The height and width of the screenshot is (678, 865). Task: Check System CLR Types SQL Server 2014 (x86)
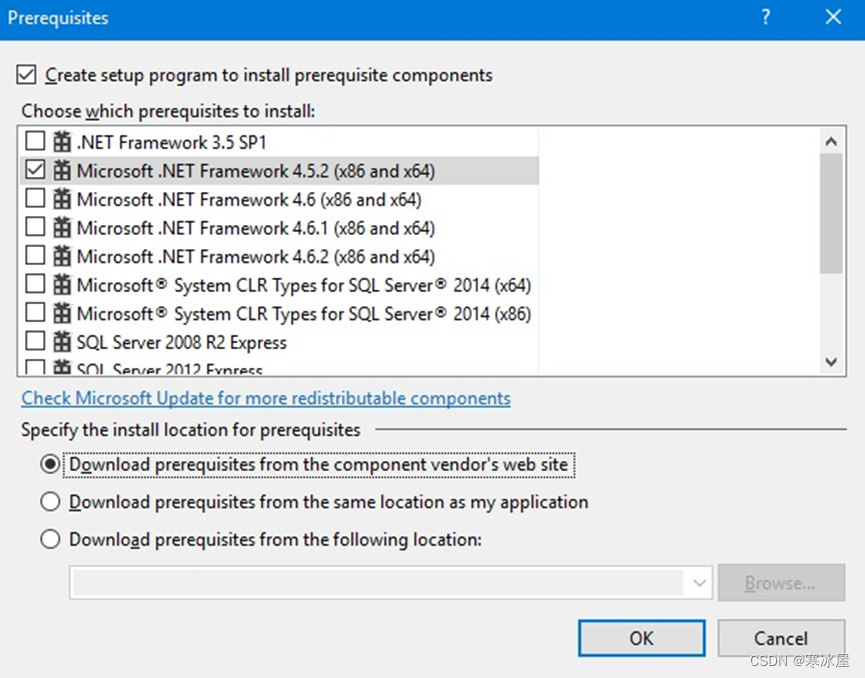coord(35,313)
